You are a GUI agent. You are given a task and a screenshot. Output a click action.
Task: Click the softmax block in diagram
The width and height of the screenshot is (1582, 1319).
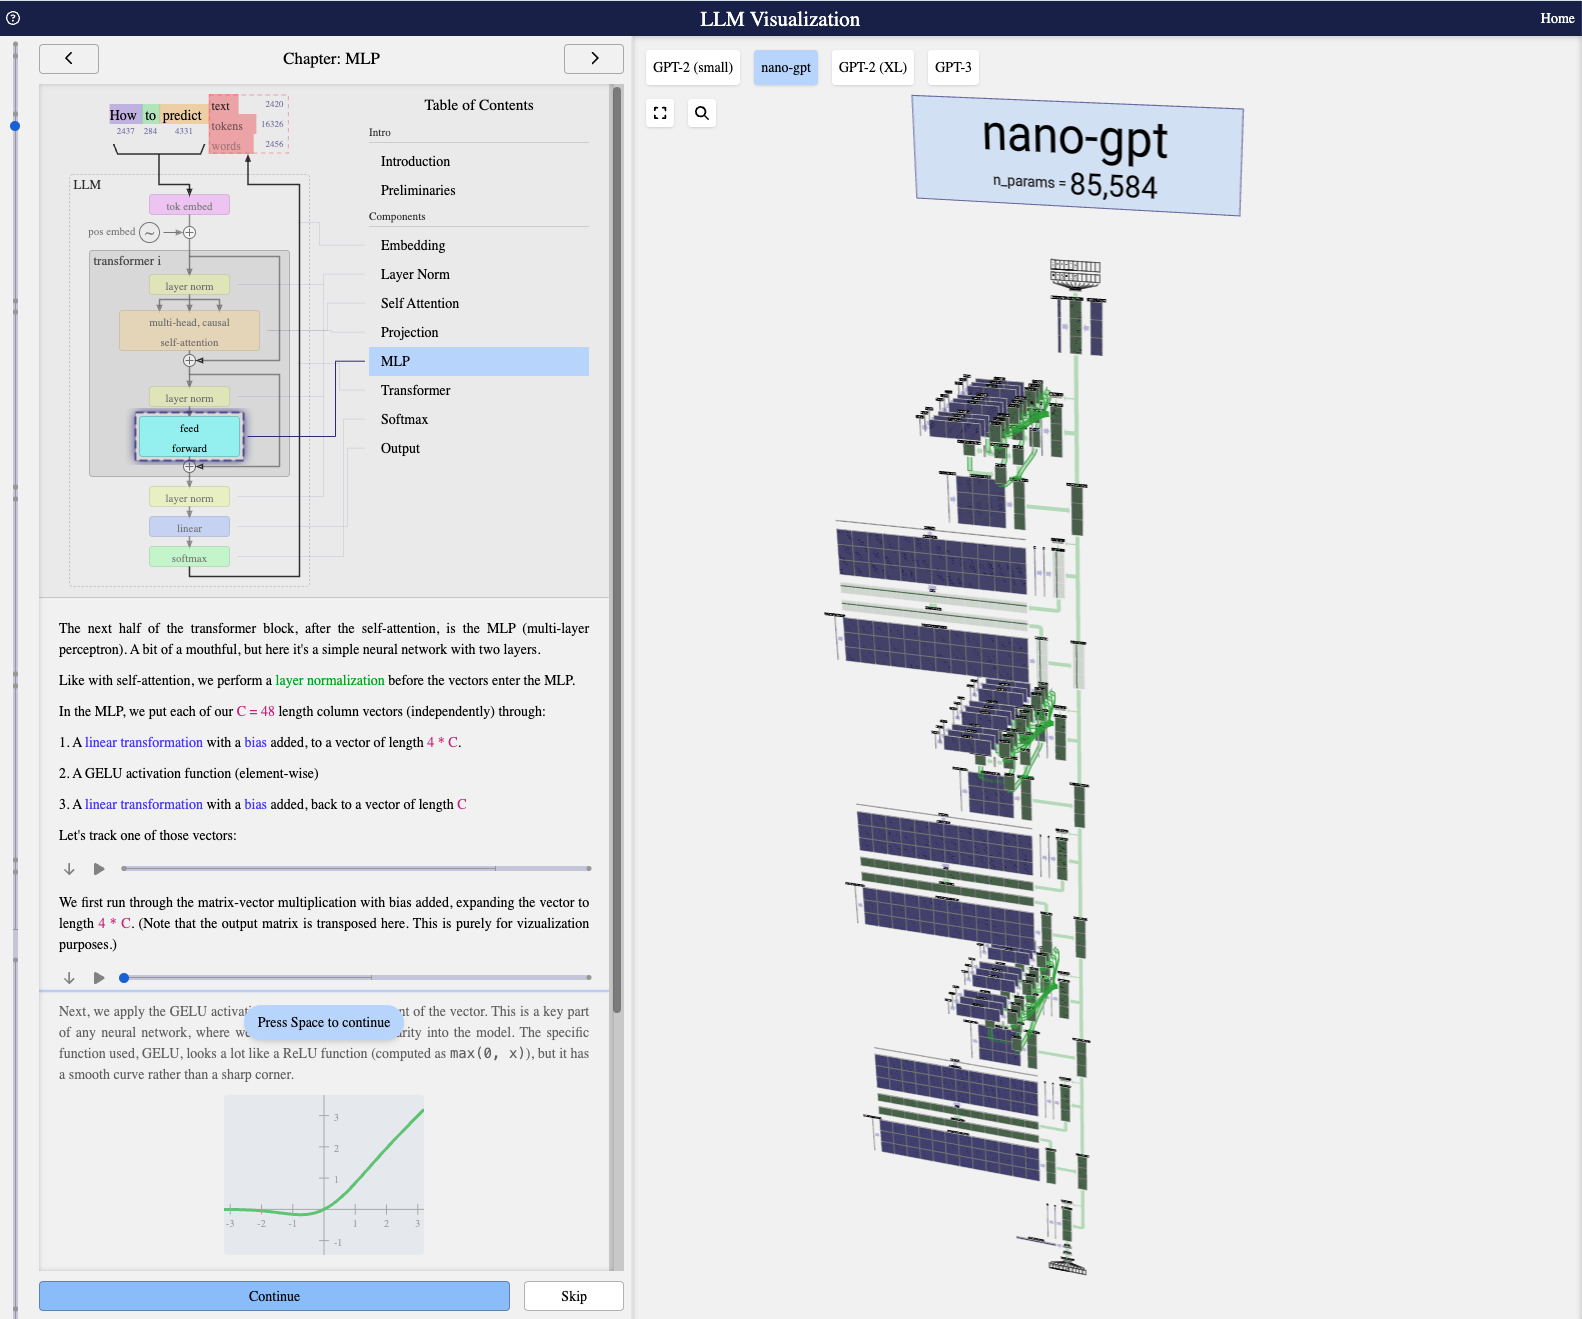tap(189, 557)
